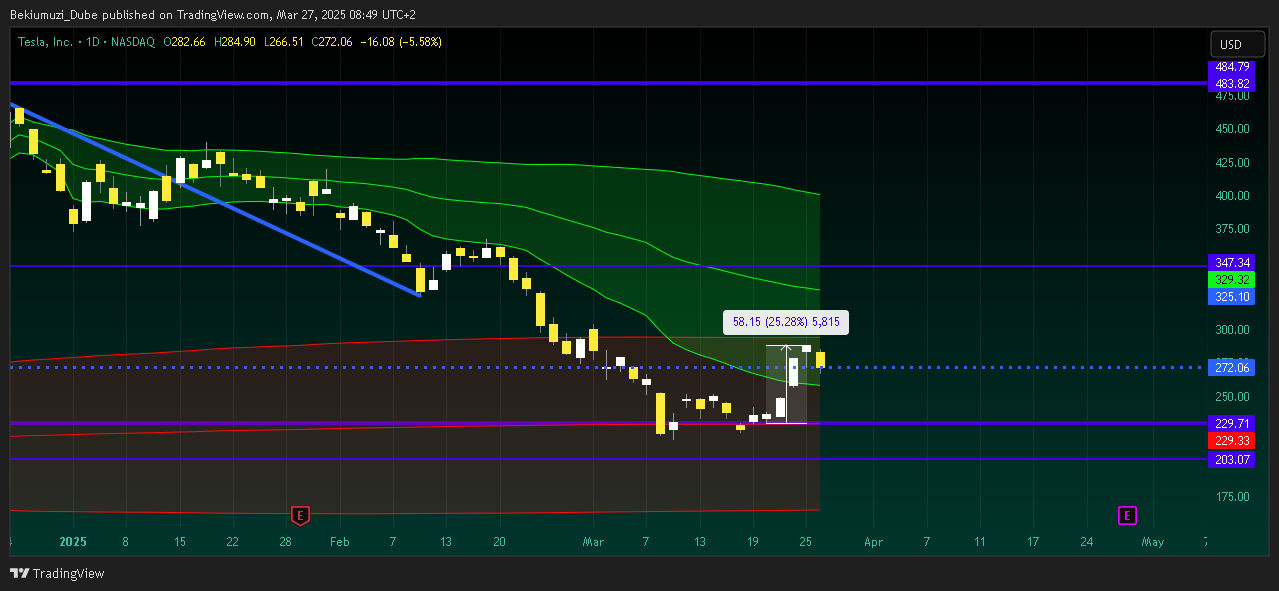Click the 2025 label on time axis
This screenshot has height=591, width=1279.
coord(74,542)
